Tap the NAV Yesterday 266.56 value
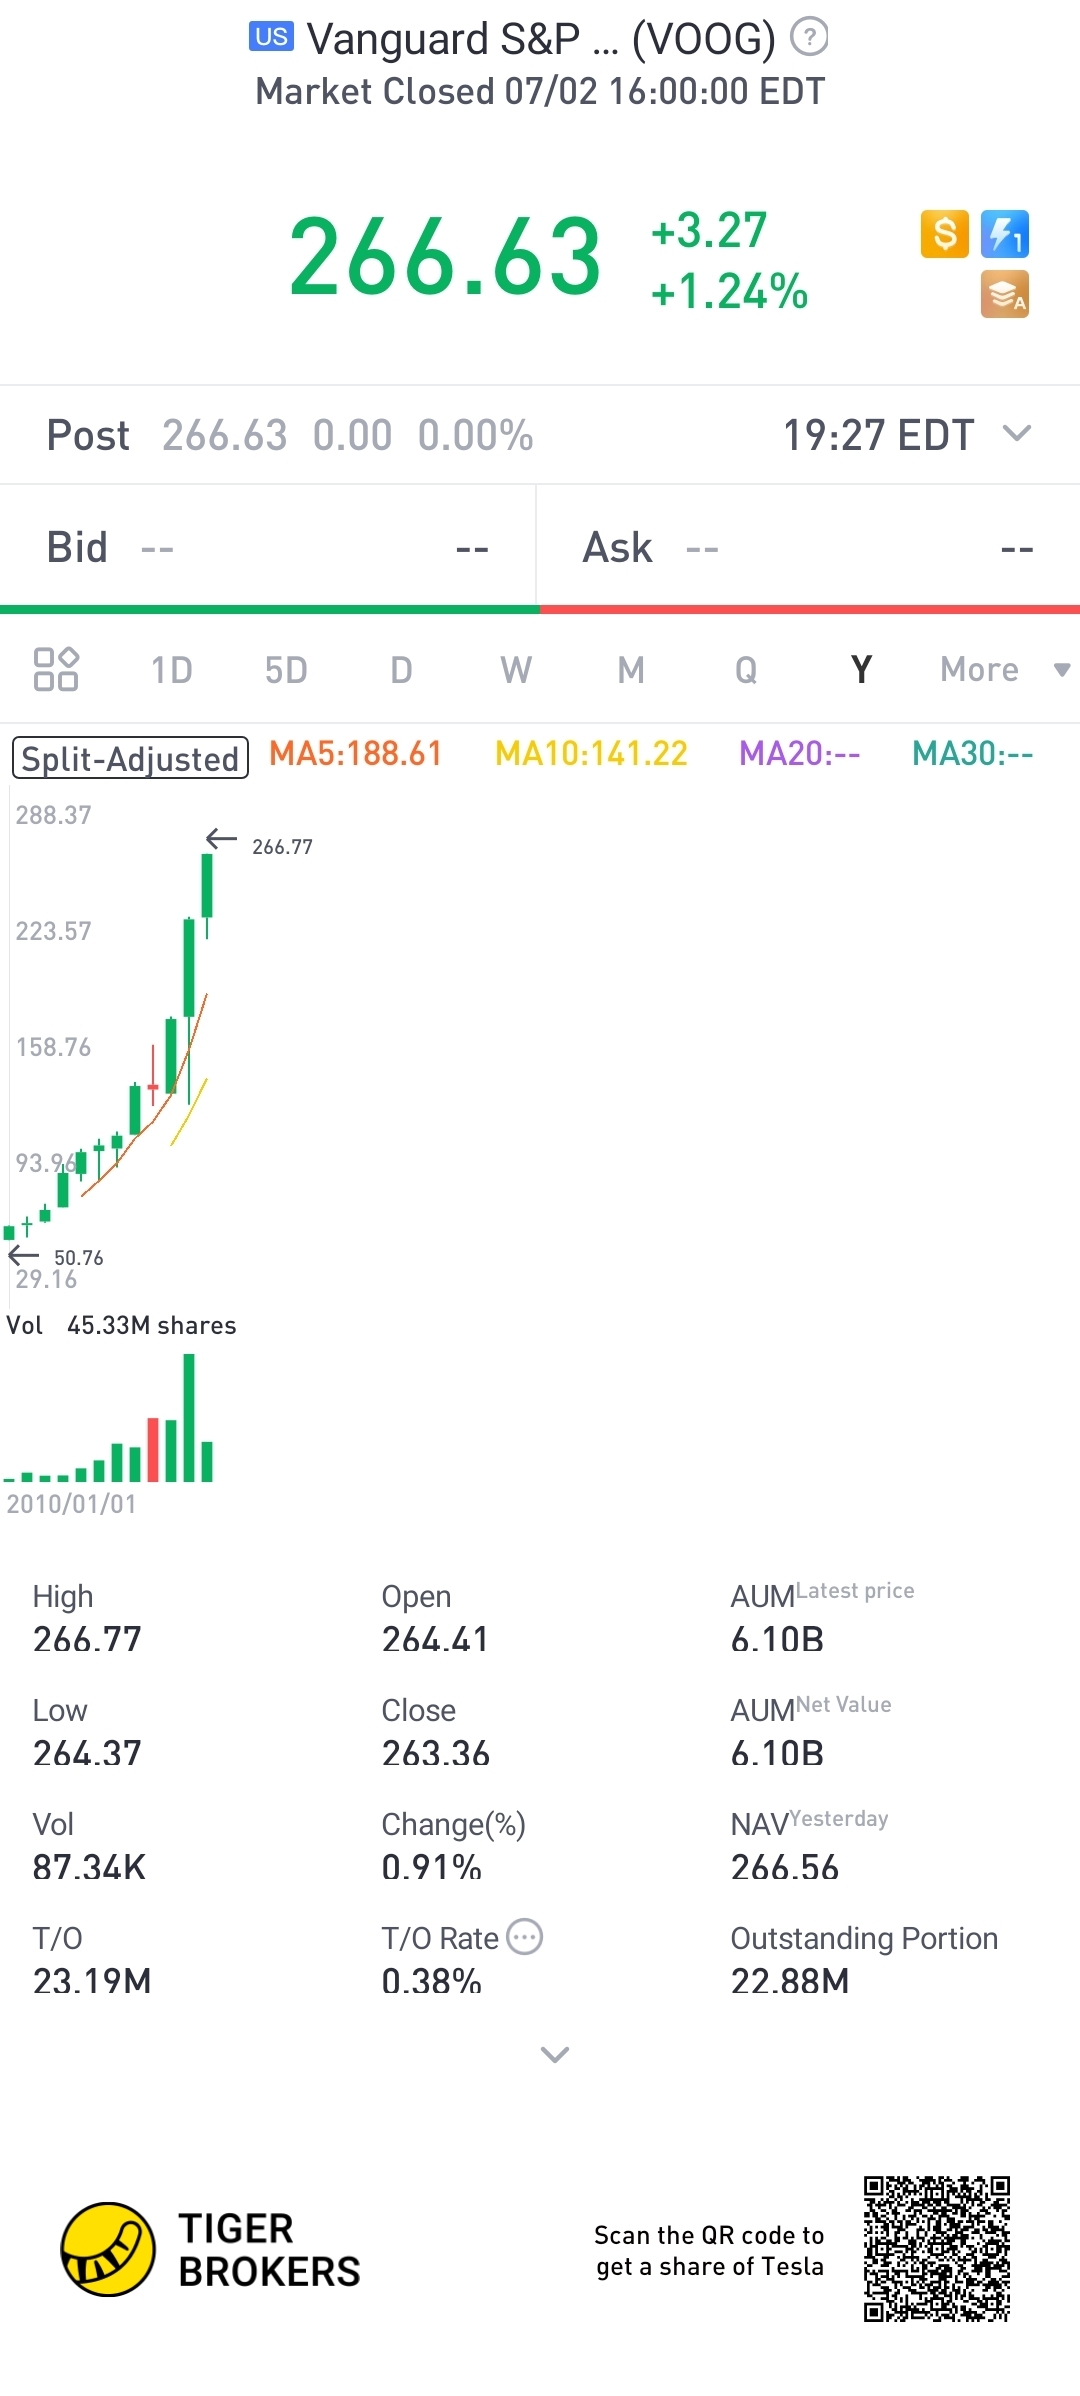The height and width of the screenshot is (2396, 1080). tap(785, 1867)
